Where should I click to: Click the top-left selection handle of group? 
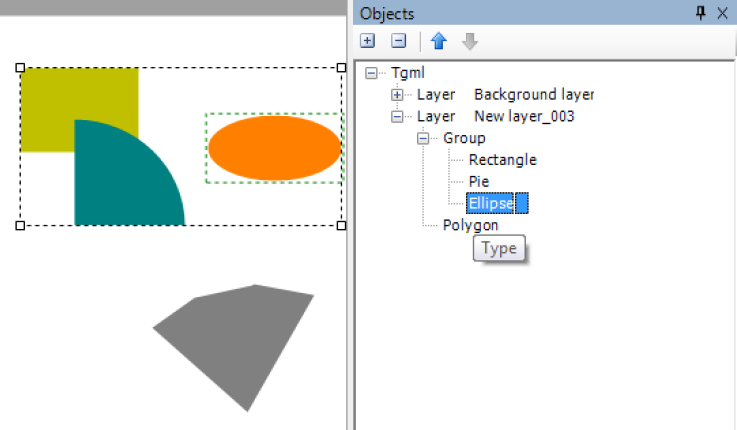coord(20,68)
